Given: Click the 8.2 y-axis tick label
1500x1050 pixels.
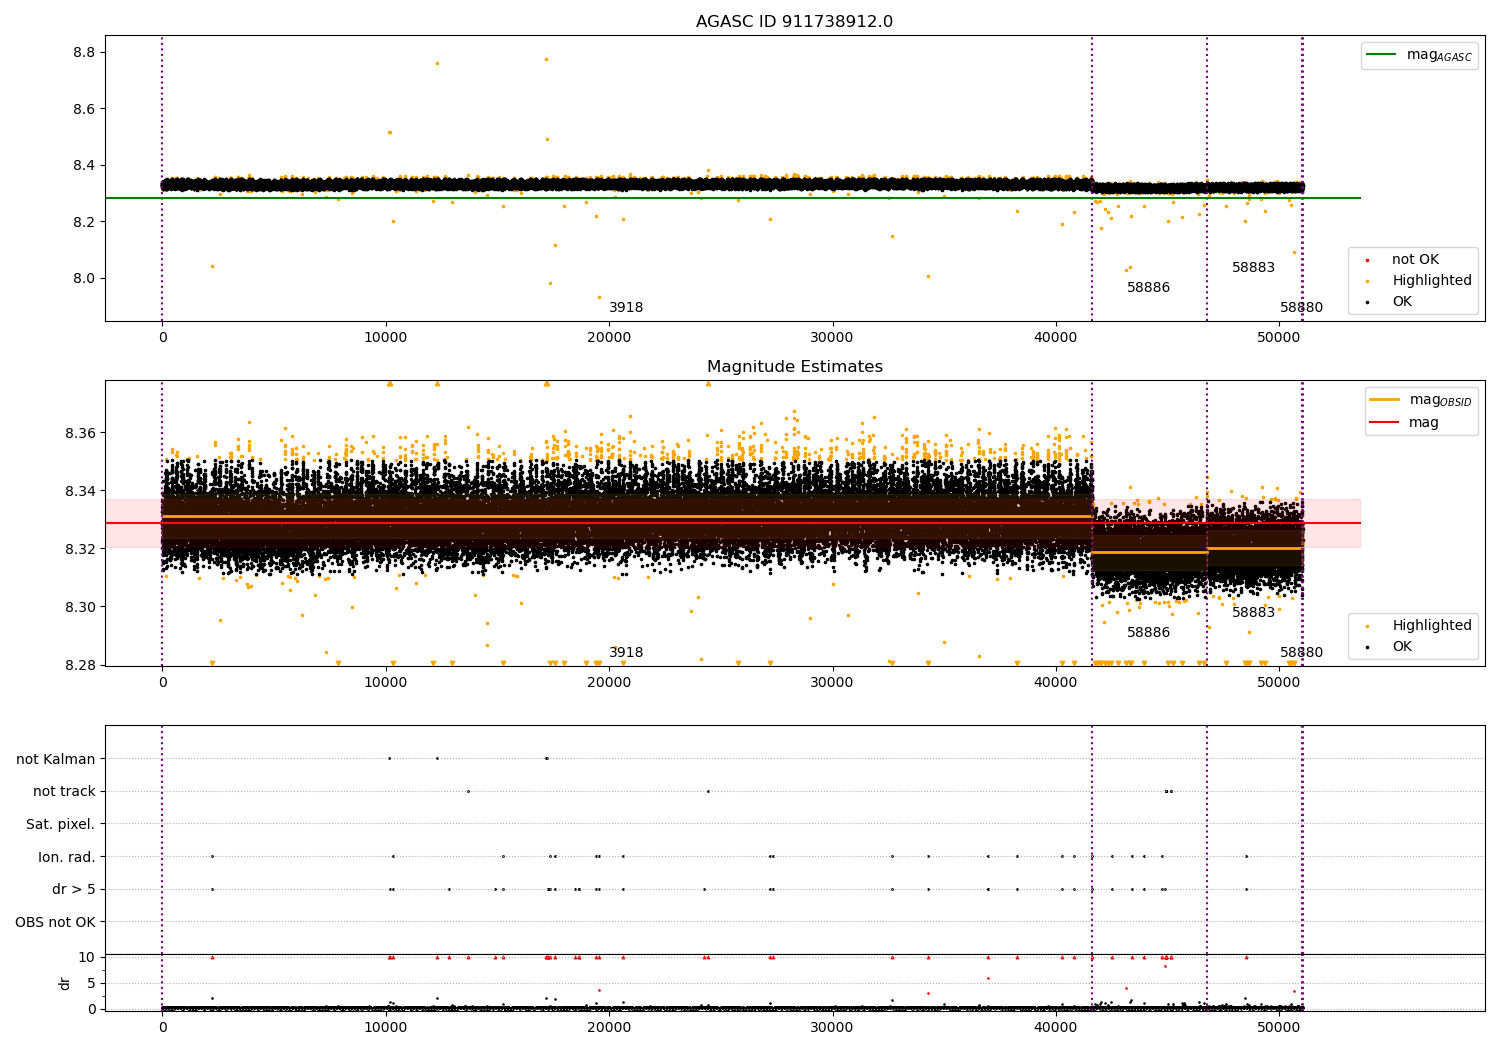Looking at the screenshot, I should 84,222.
